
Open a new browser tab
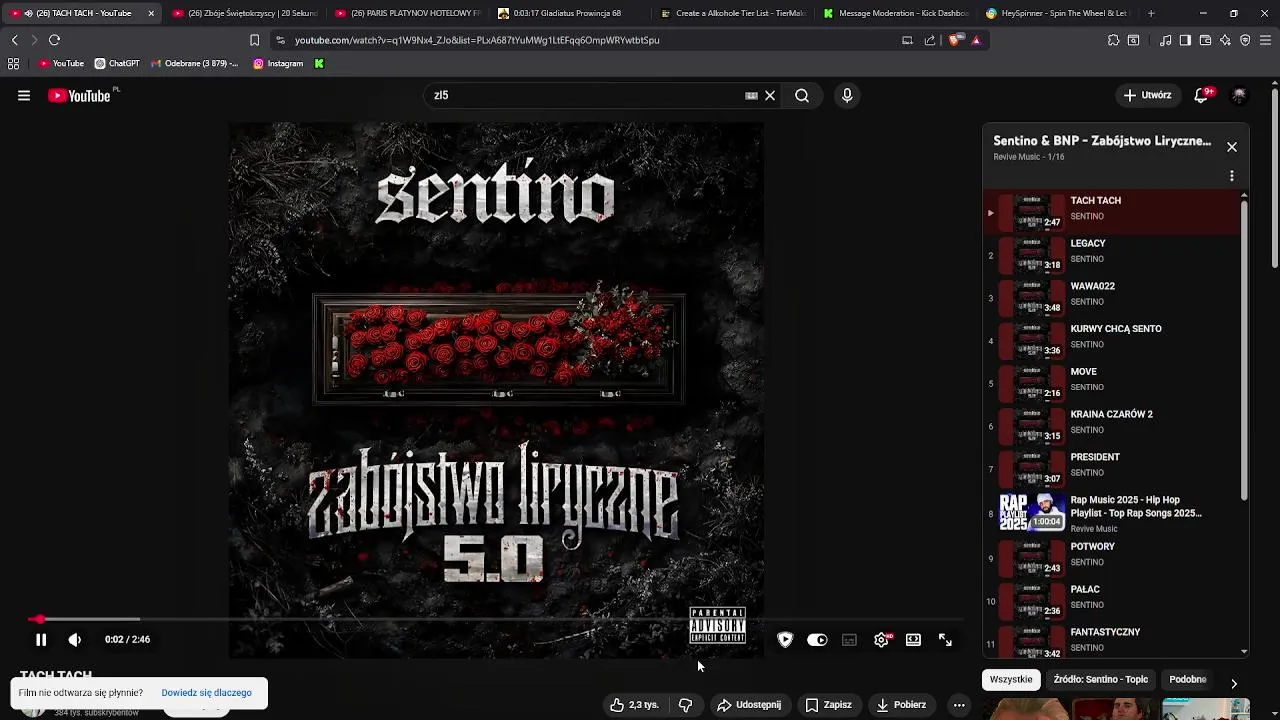click(1151, 13)
